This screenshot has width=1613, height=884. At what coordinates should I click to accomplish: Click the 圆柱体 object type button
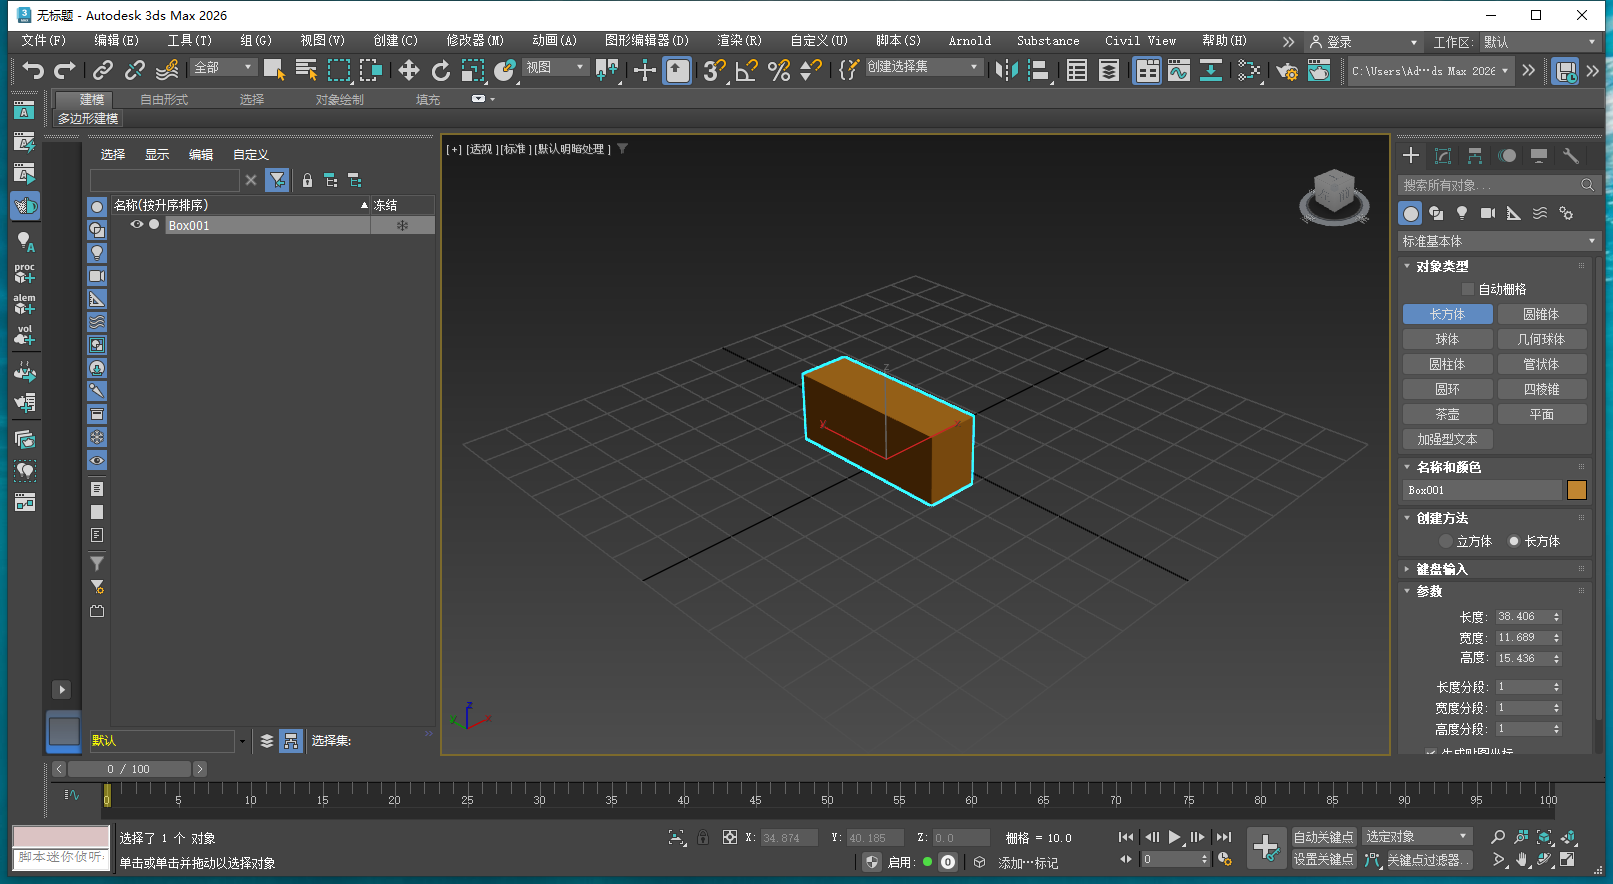click(x=1447, y=364)
